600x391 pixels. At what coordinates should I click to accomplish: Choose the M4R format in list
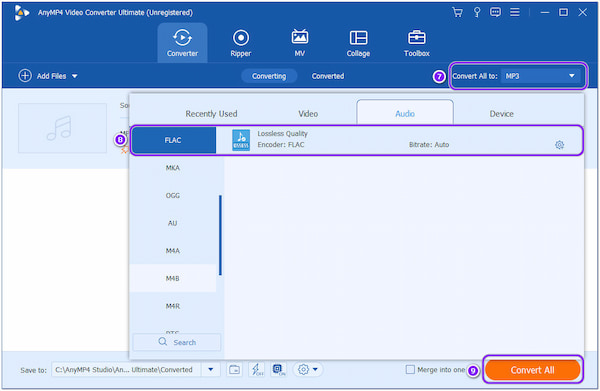[173, 306]
